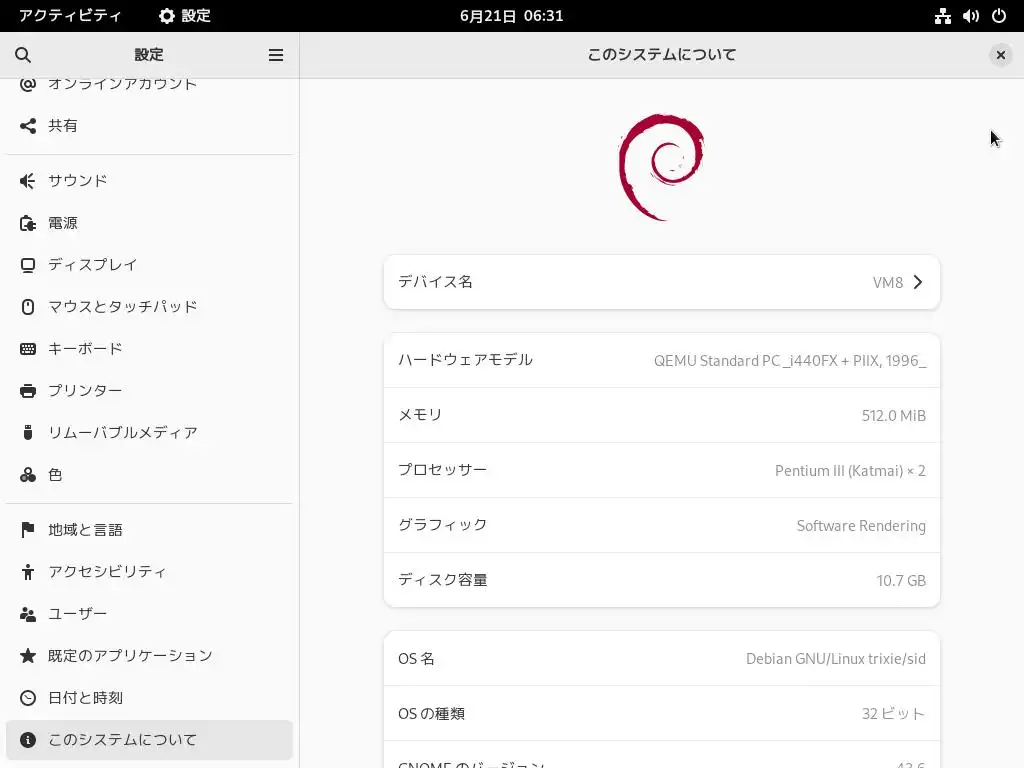Select the このシステムについて sidebar entry

149,740
